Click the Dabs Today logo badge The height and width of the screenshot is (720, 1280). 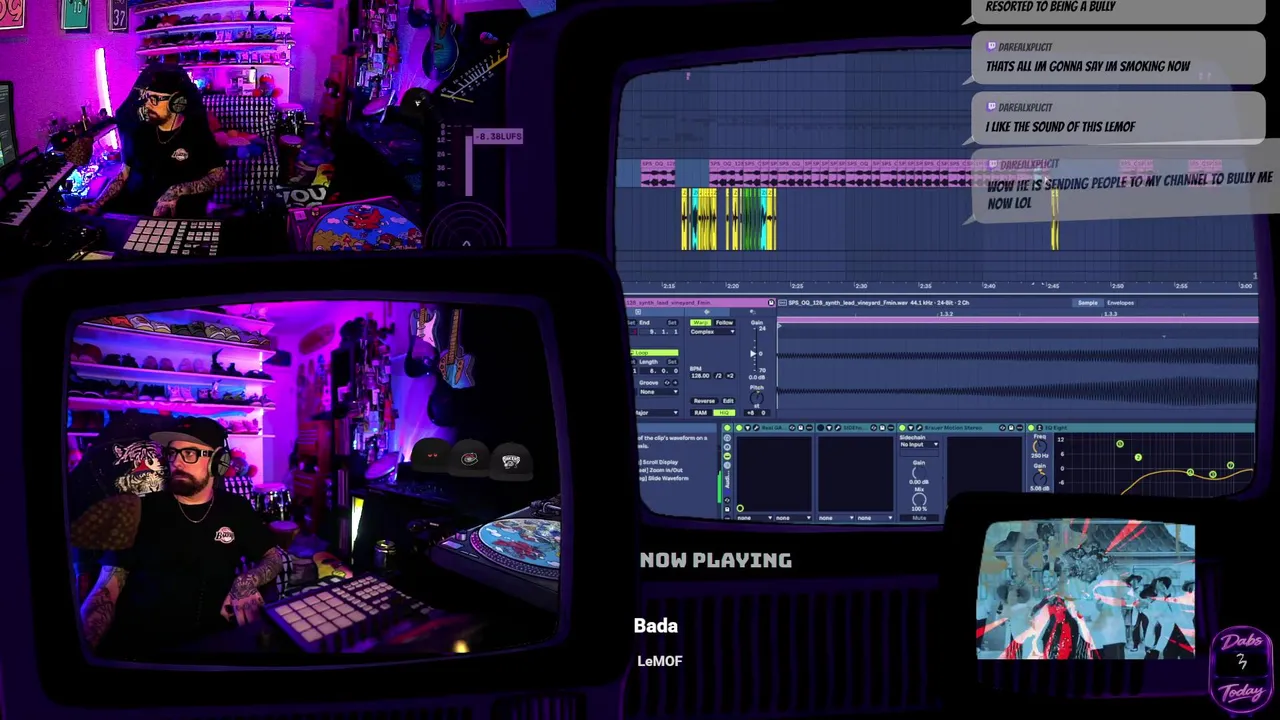[1241, 667]
